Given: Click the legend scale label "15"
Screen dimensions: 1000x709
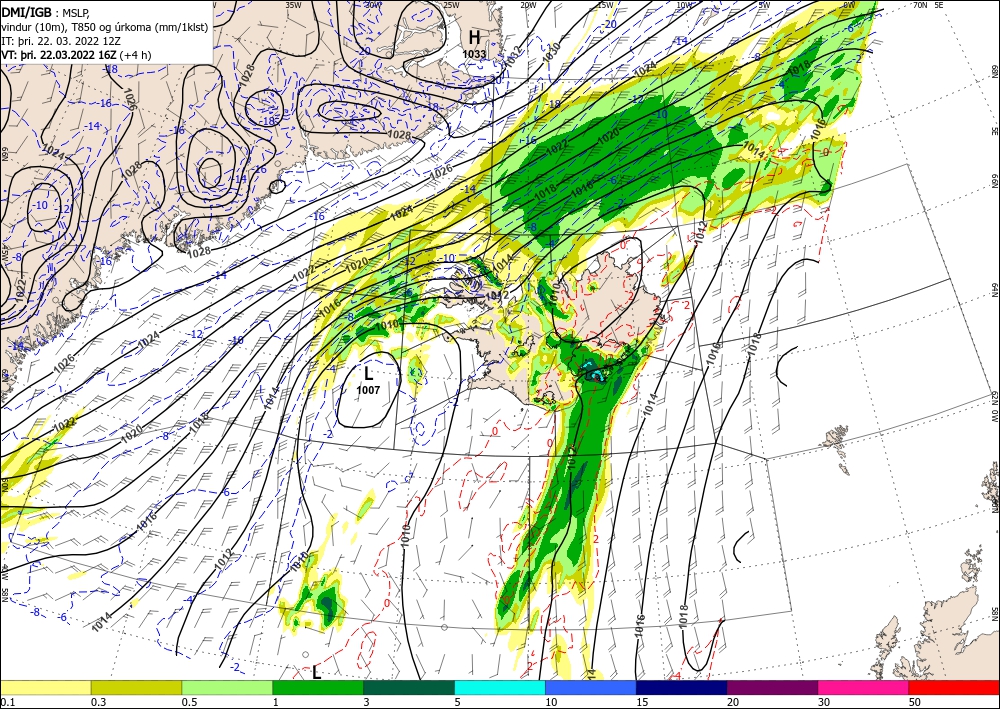Looking at the screenshot, I should point(642,702).
